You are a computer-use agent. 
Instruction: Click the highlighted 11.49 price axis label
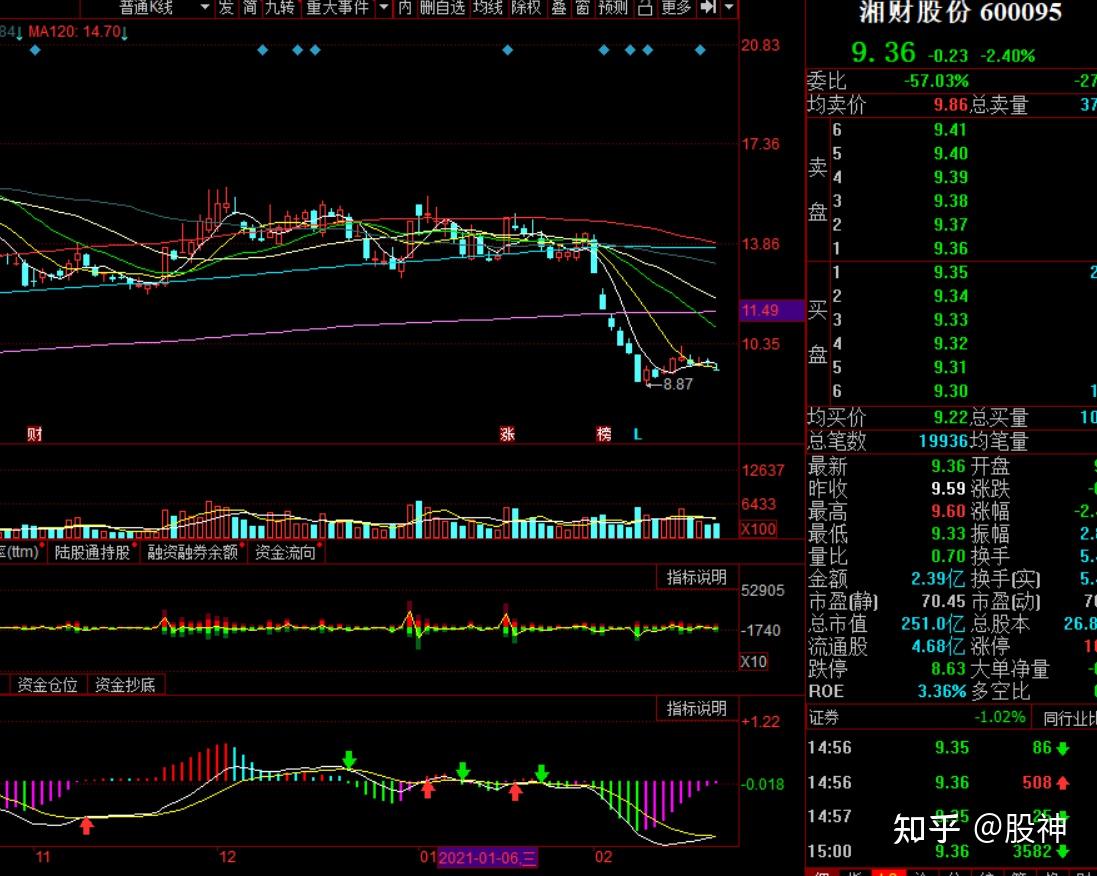(772, 310)
